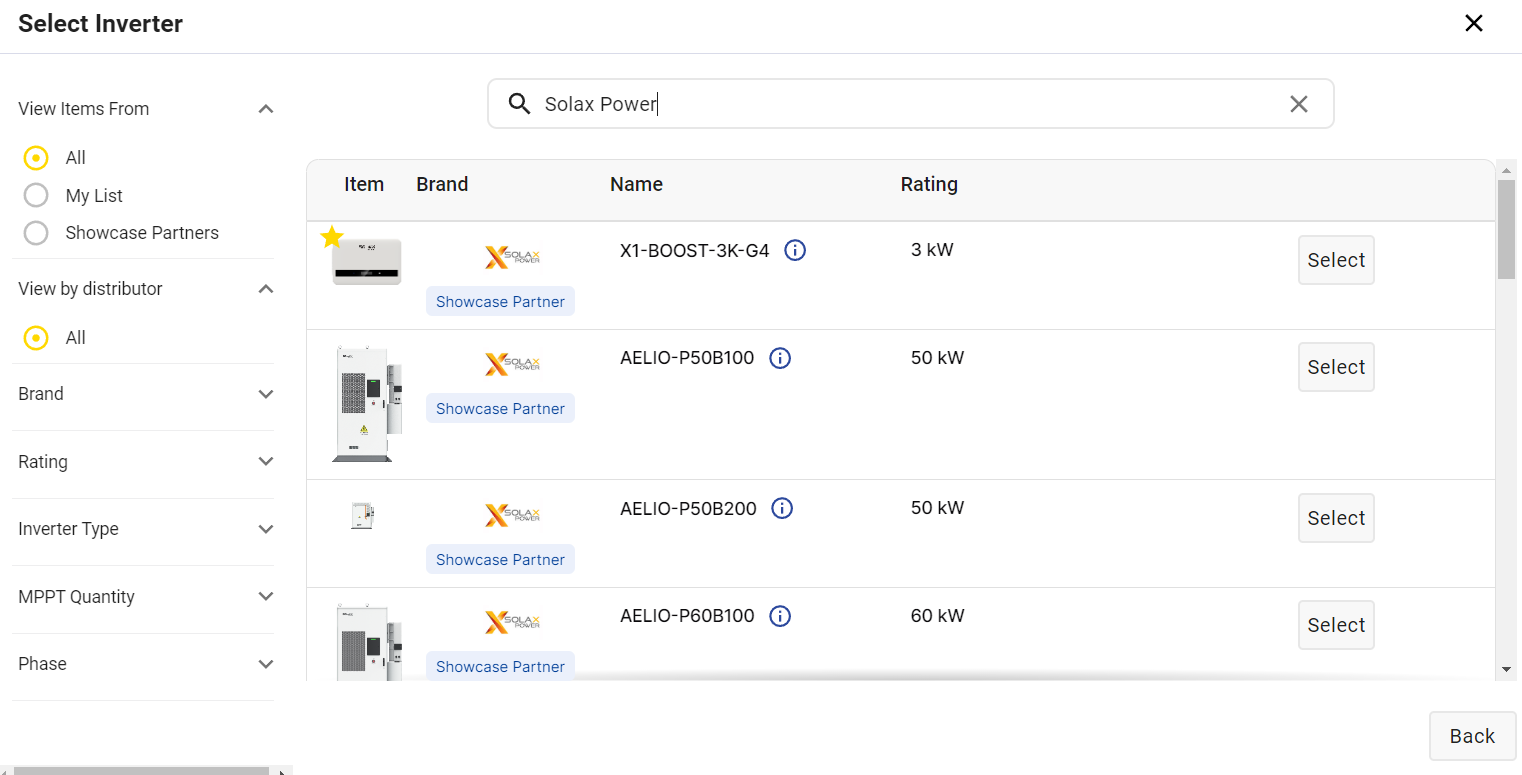Click the scroll-down arrow of results list
1522x775 pixels.
pos(1506,669)
